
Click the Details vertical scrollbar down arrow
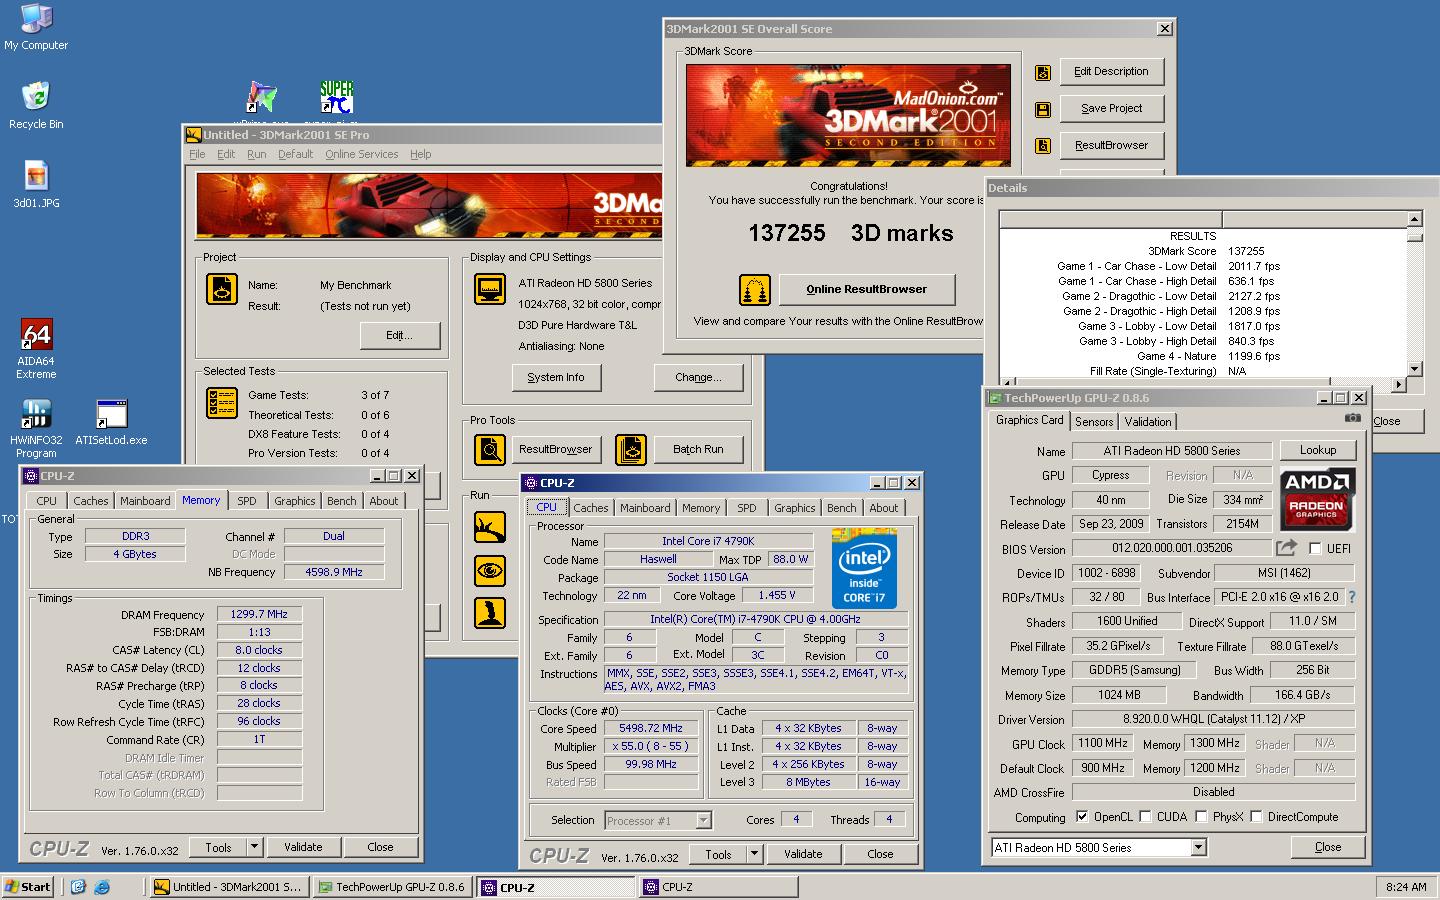(x=1414, y=369)
